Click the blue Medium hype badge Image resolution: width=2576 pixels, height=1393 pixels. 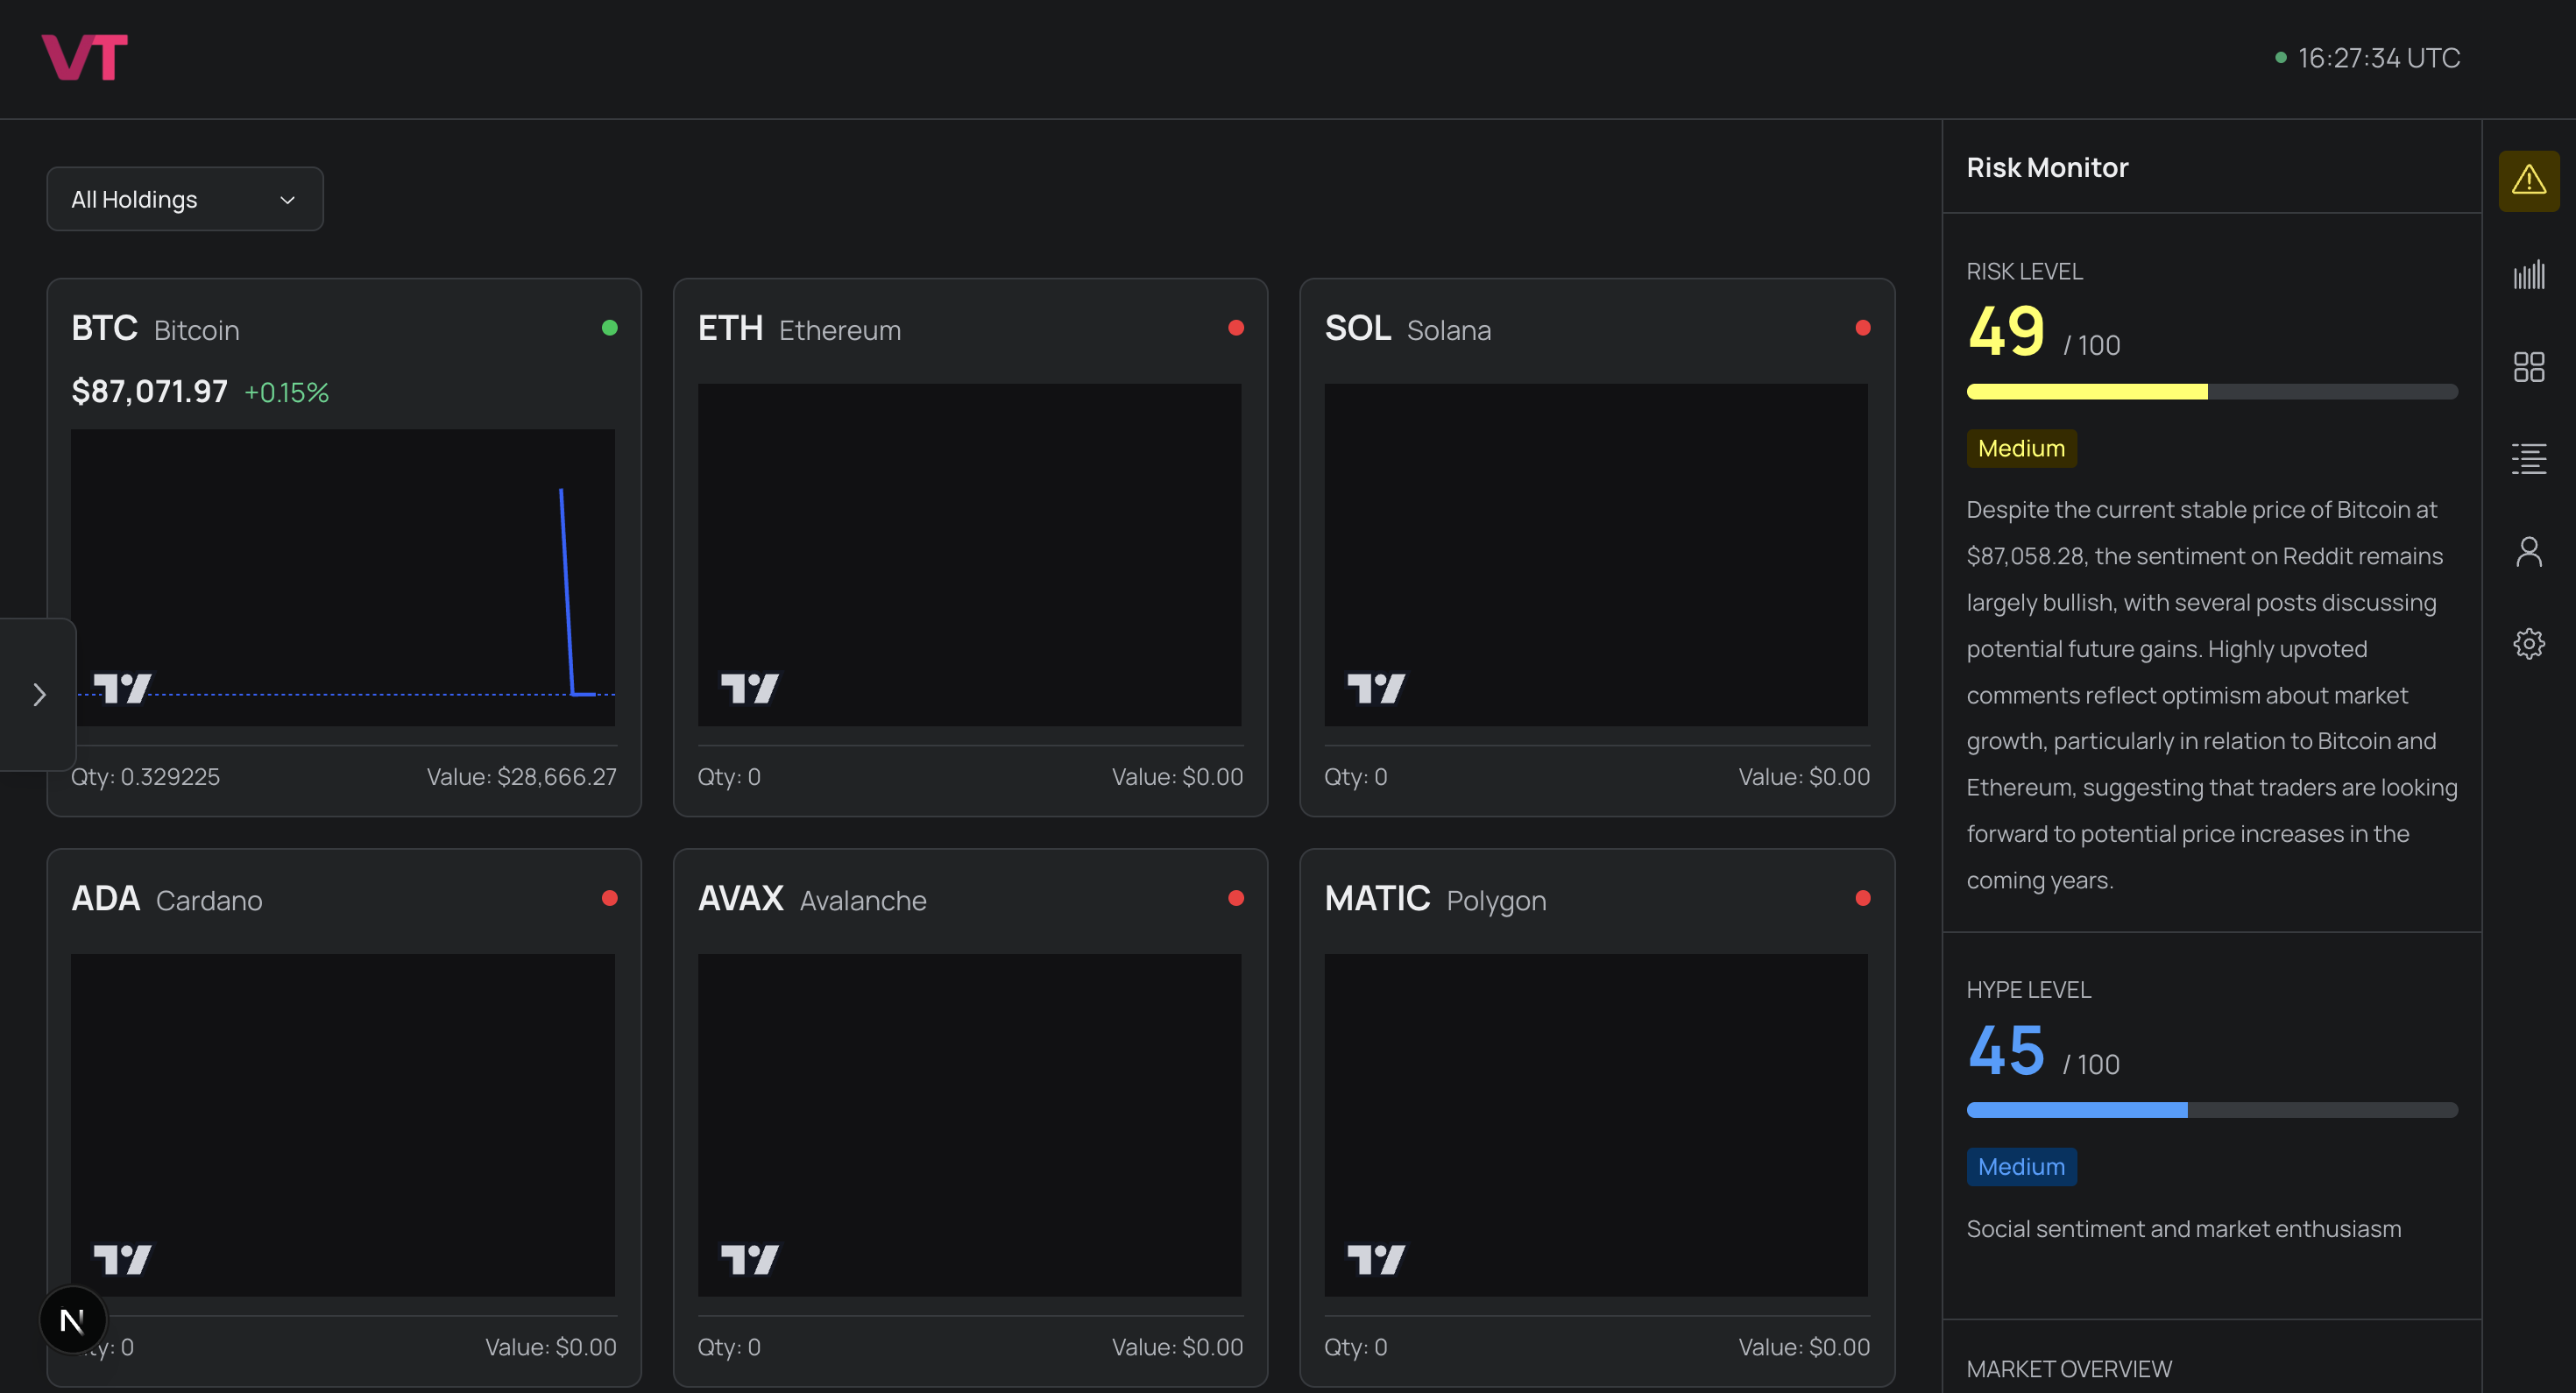click(2021, 1166)
